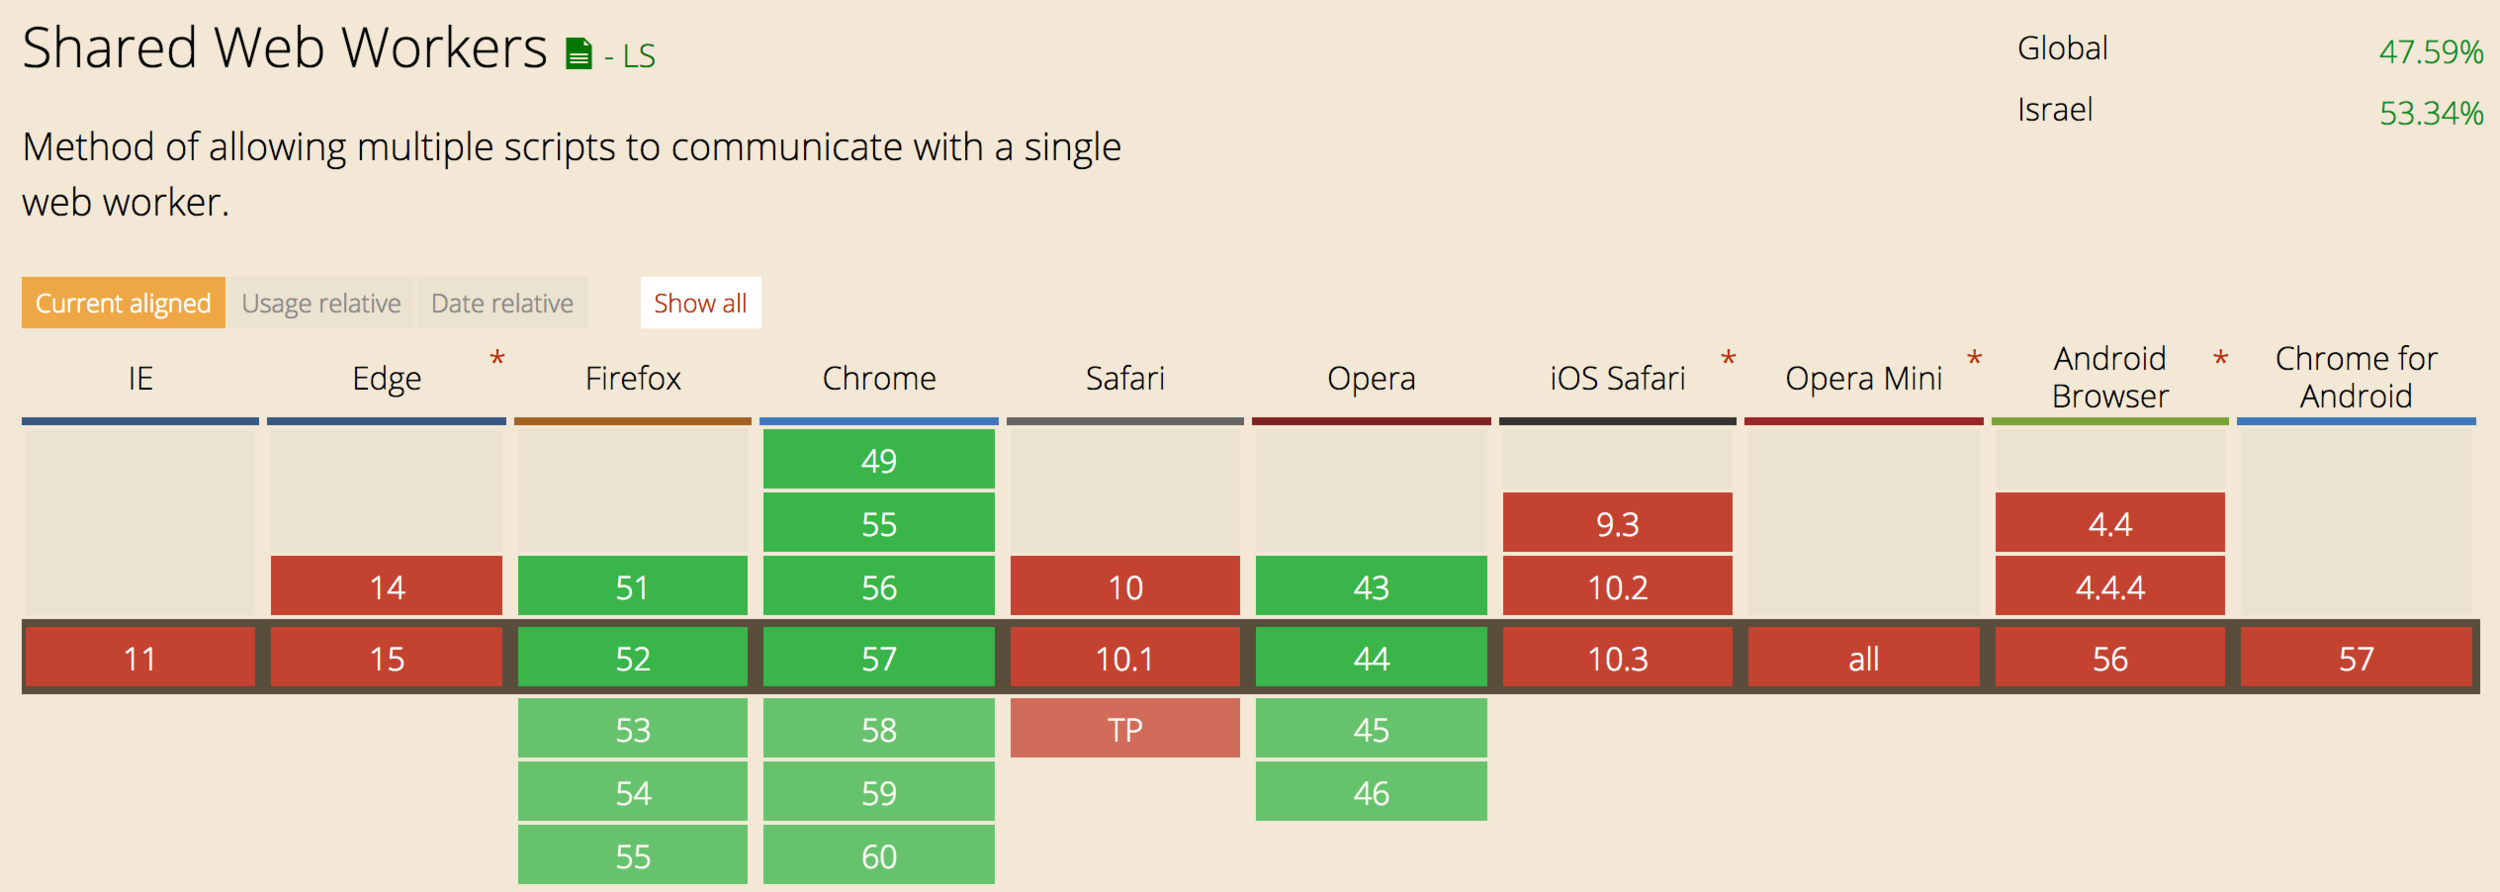2500x892 pixels.
Task: Switch to Usage relative view
Action: click(x=321, y=303)
